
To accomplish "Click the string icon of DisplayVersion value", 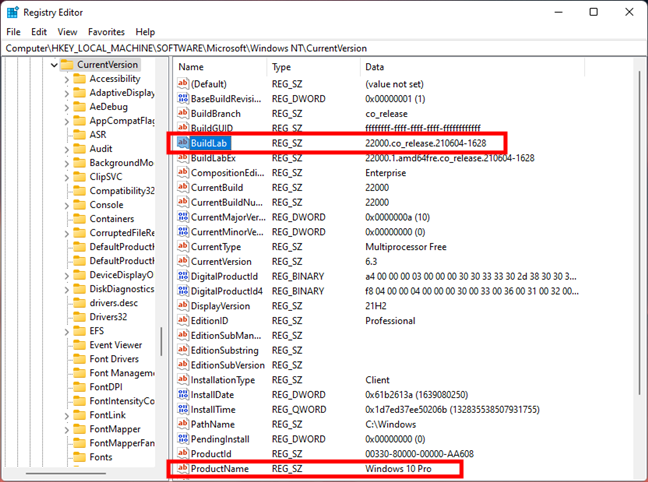I will click(x=183, y=306).
